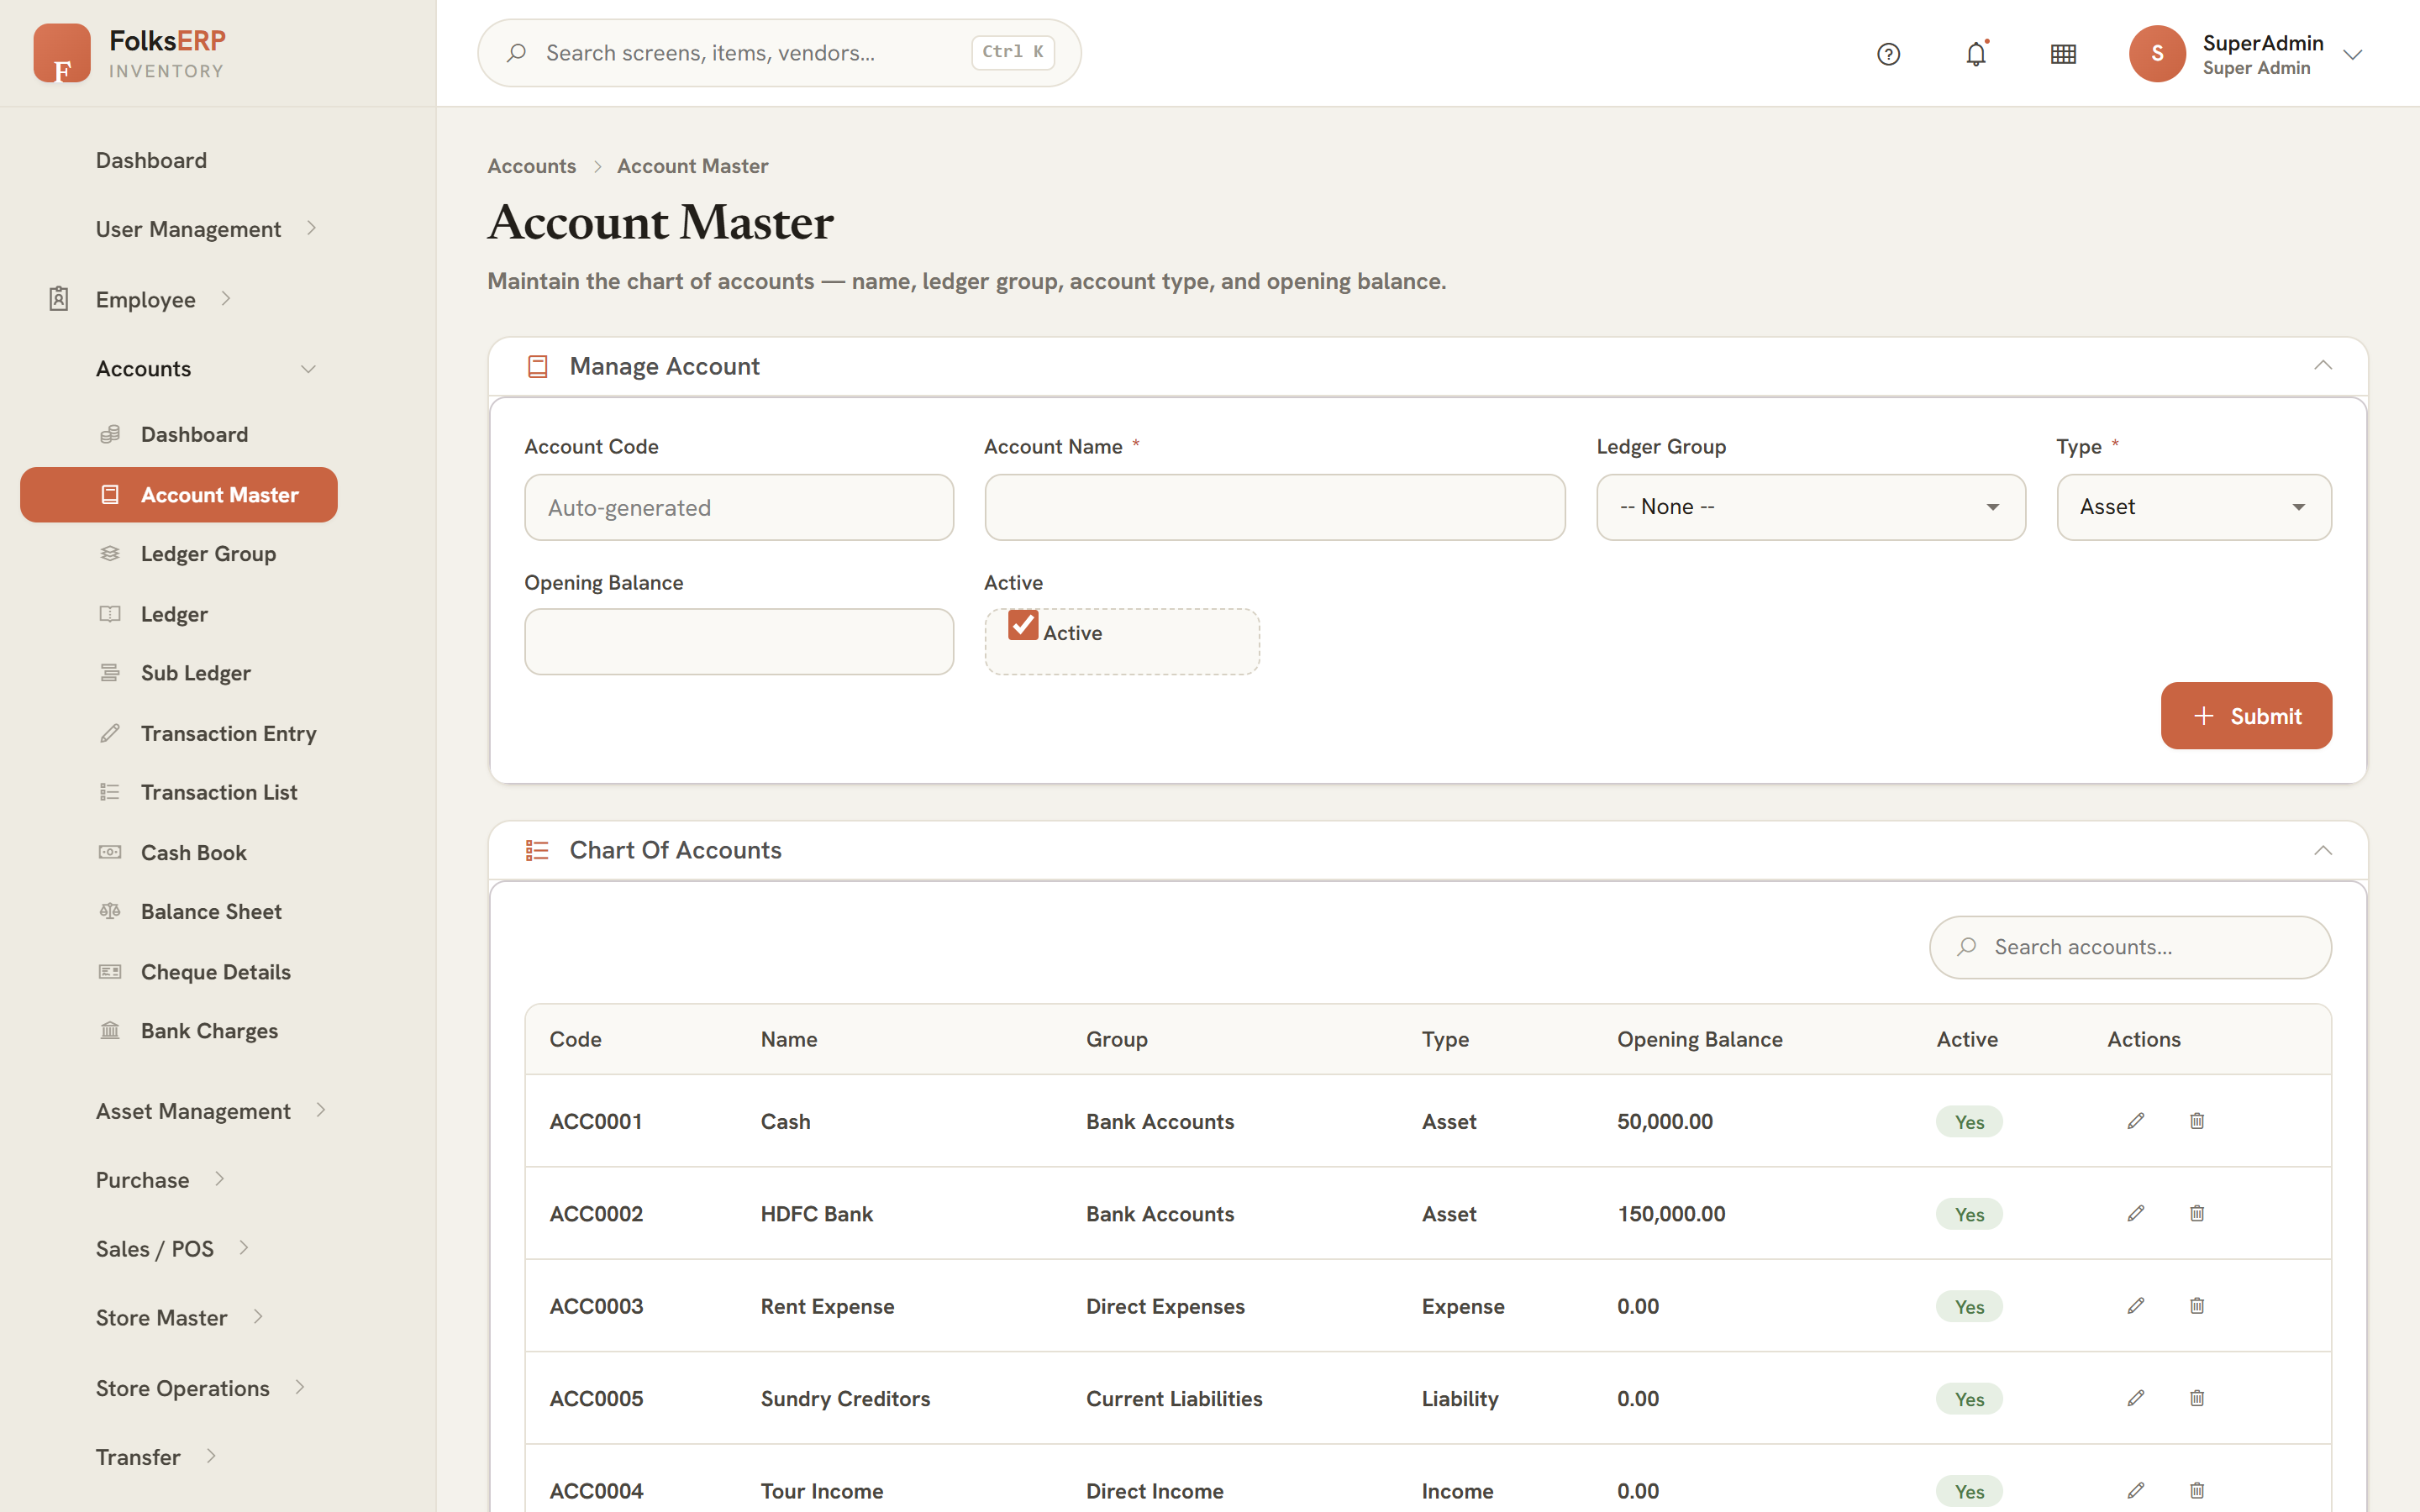The image size is (2420, 1512).
Task: Open the Sub Ledger page
Action: tap(196, 673)
